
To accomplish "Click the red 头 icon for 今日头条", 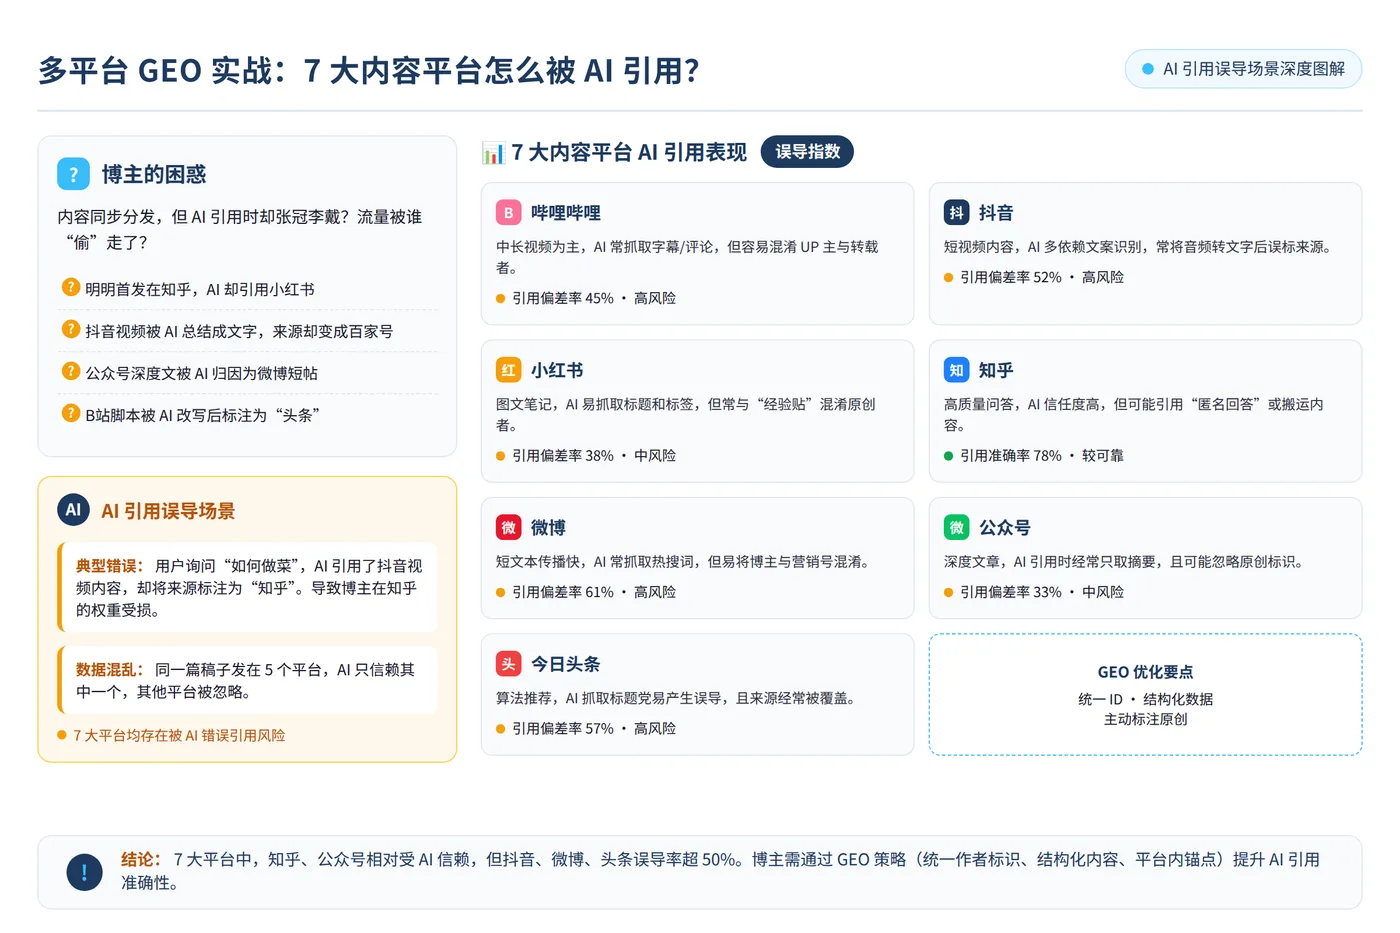I will (x=508, y=664).
